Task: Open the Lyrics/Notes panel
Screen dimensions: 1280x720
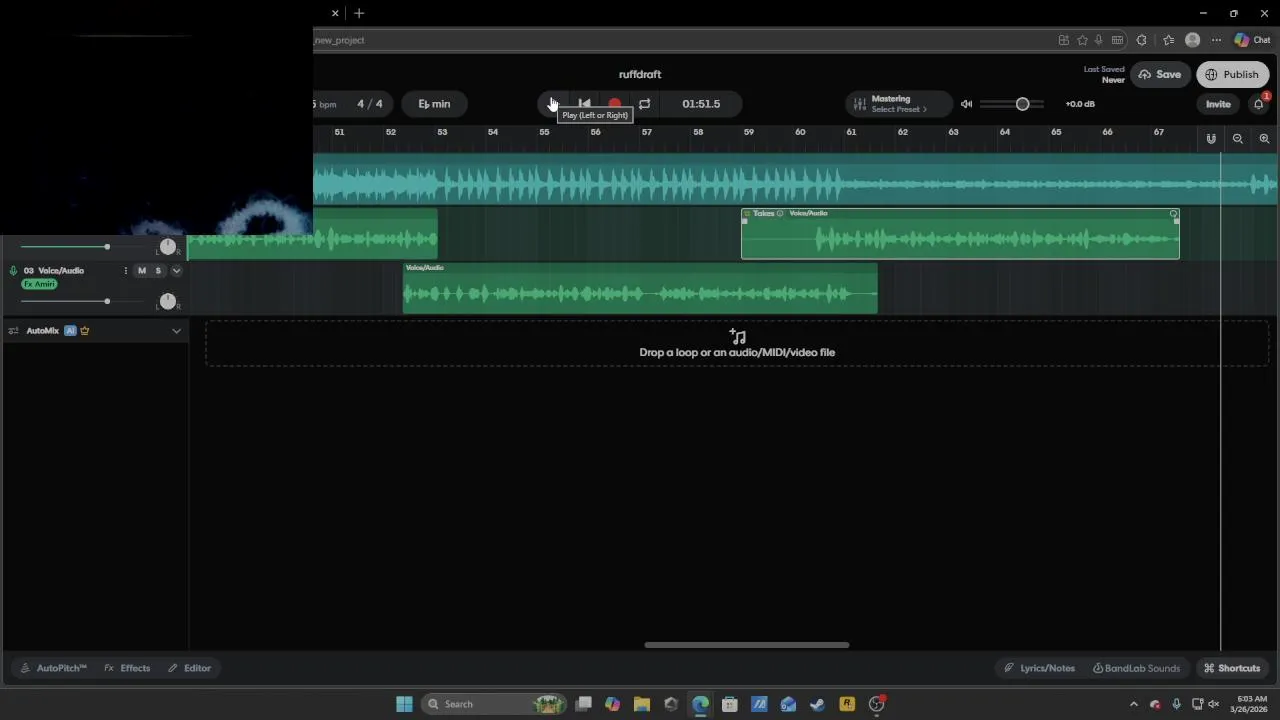Action: point(1039,668)
